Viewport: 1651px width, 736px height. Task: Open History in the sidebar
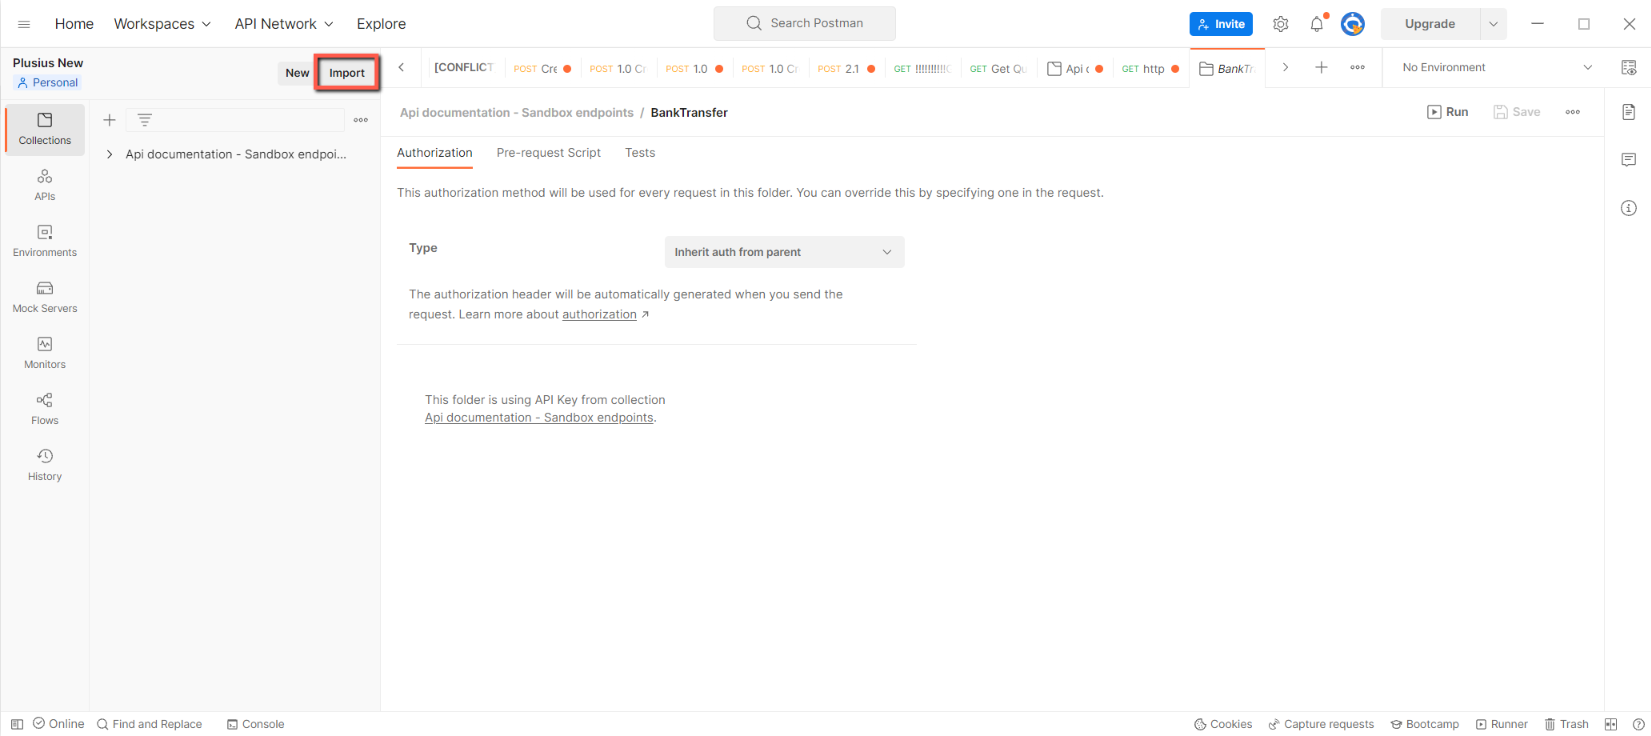point(45,466)
